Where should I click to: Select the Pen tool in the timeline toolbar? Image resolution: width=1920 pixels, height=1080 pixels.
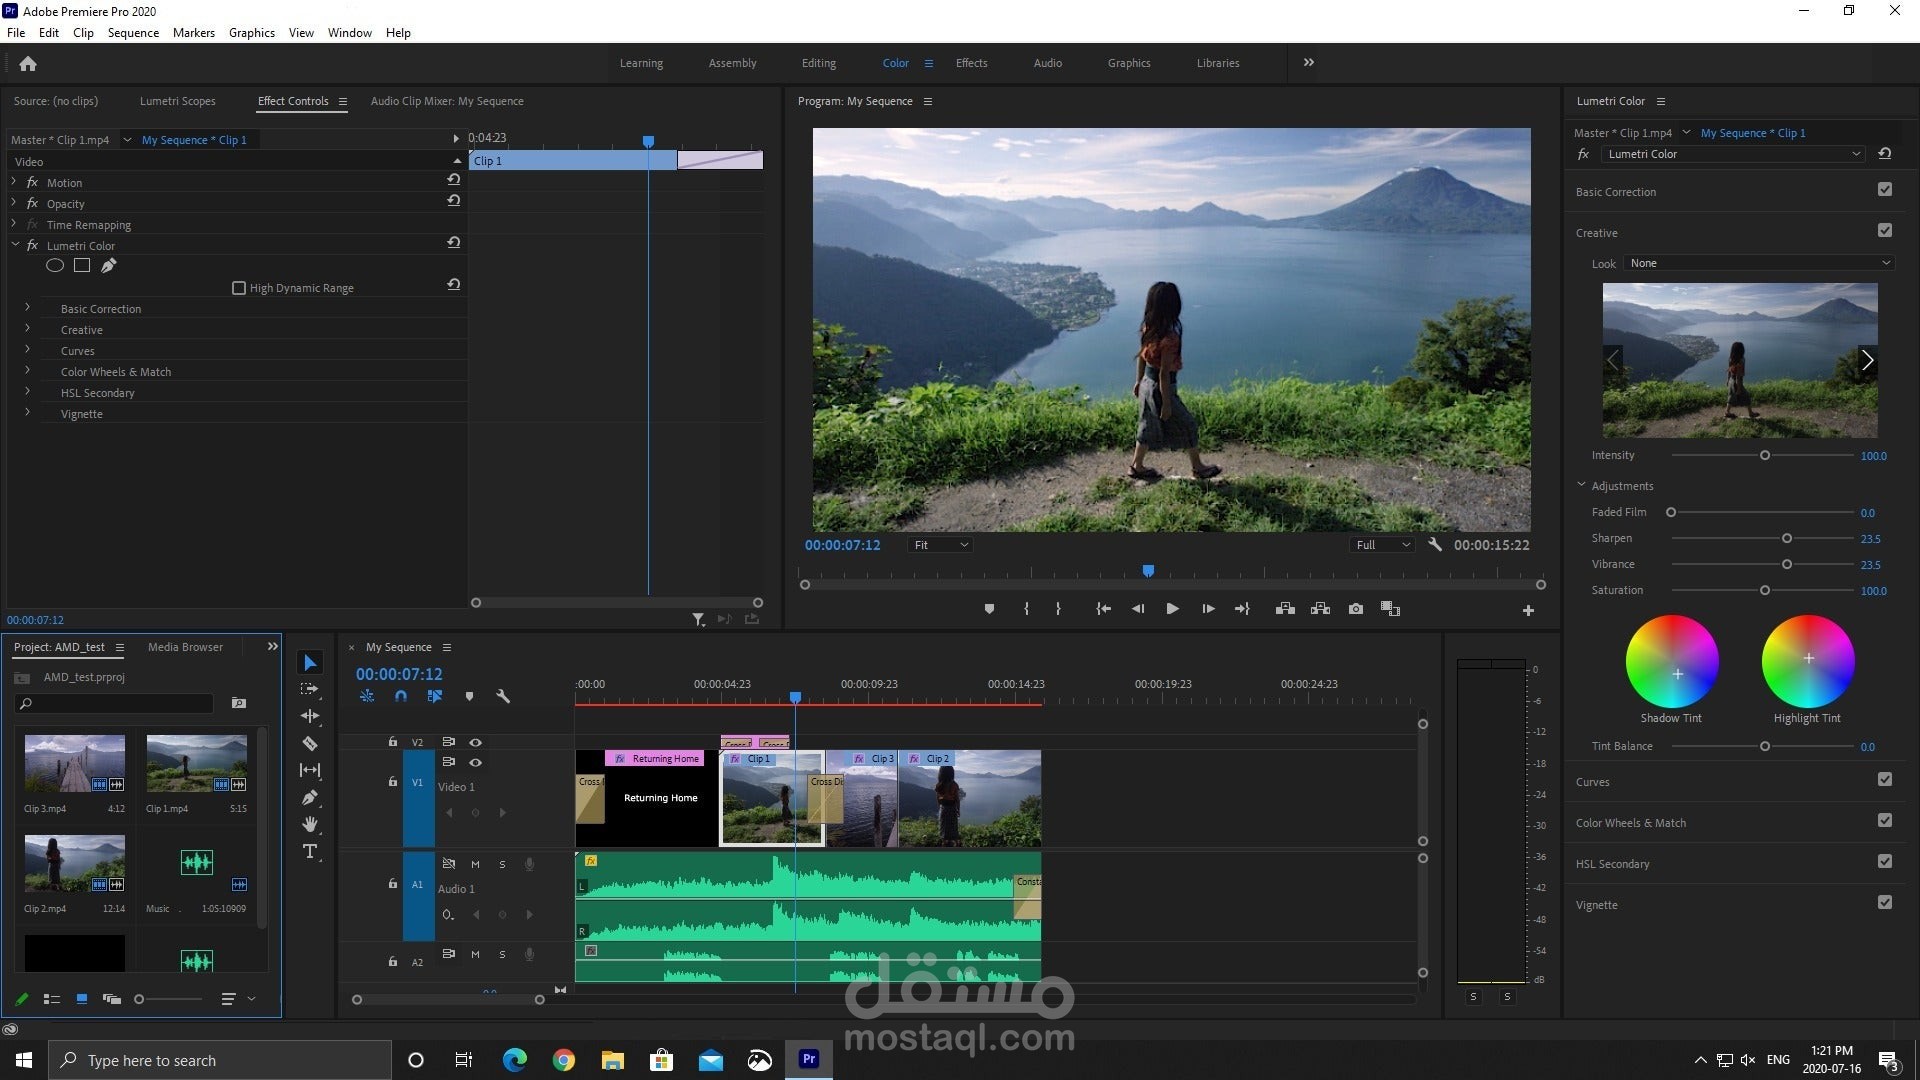coord(310,797)
